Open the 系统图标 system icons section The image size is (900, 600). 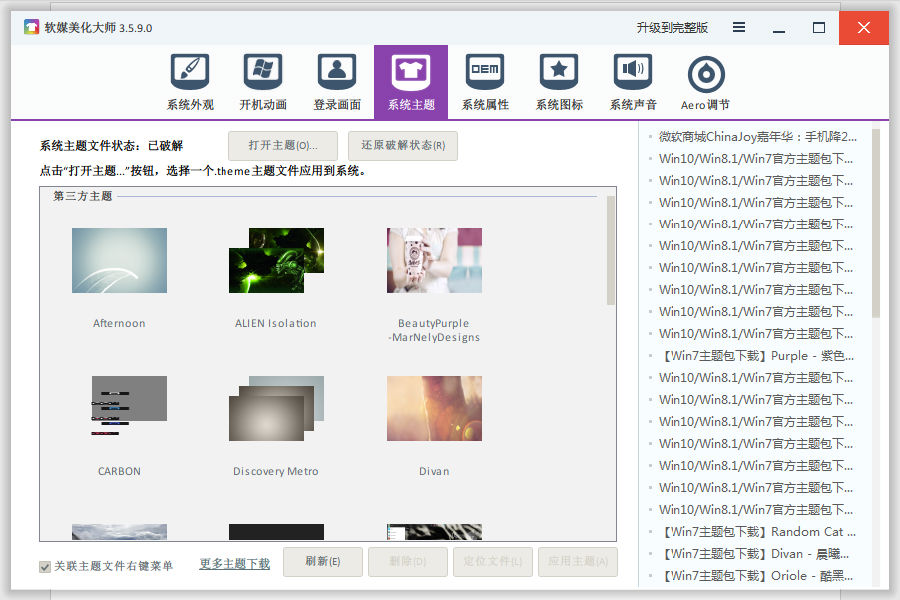tap(559, 82)
